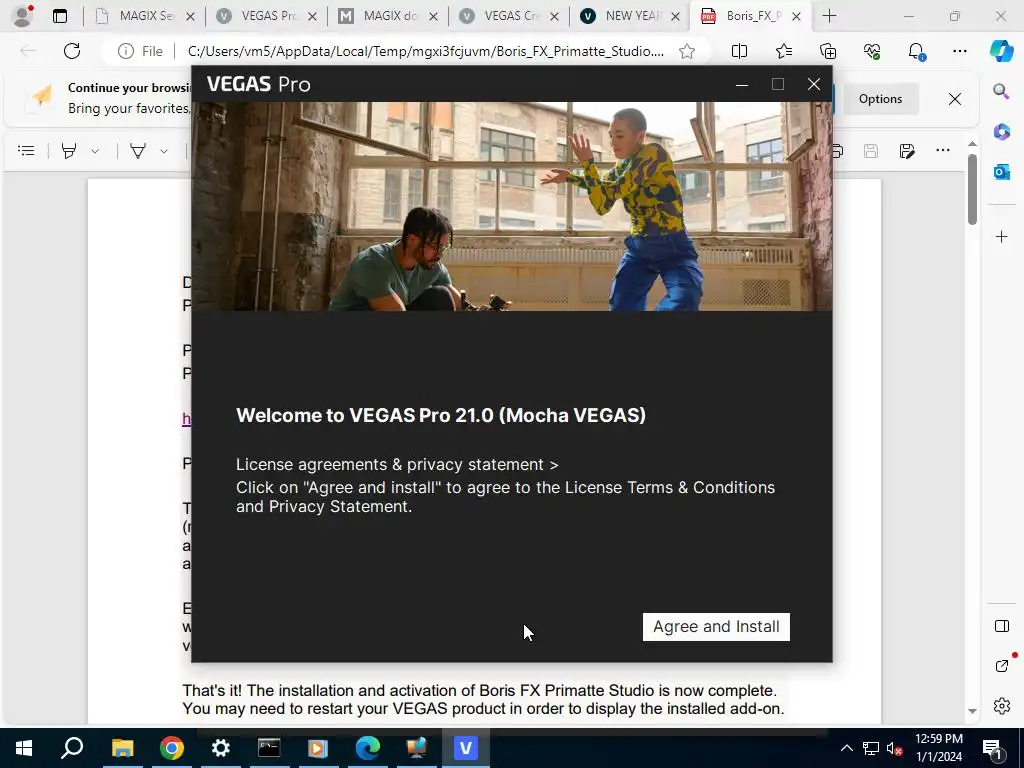Open Outlook sidebar icon

tap(1001, 172)
